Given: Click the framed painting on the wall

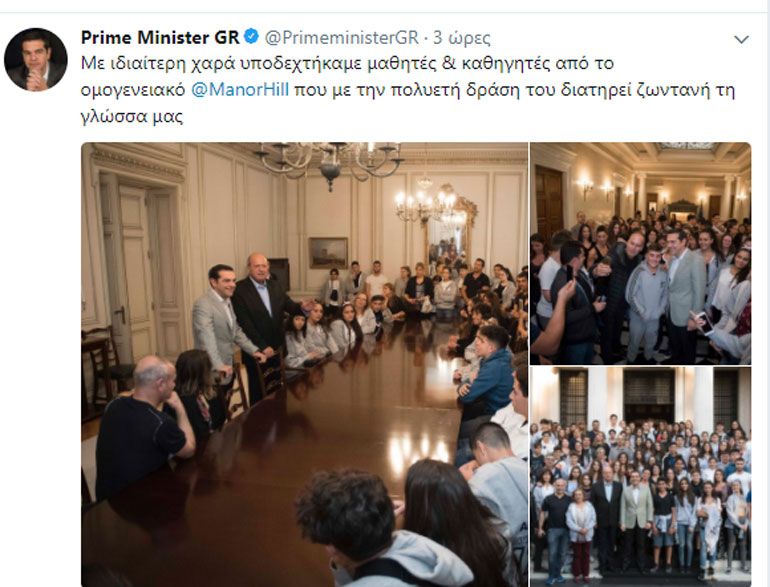Looking at the screenshot, I should [x=328, y=252].
